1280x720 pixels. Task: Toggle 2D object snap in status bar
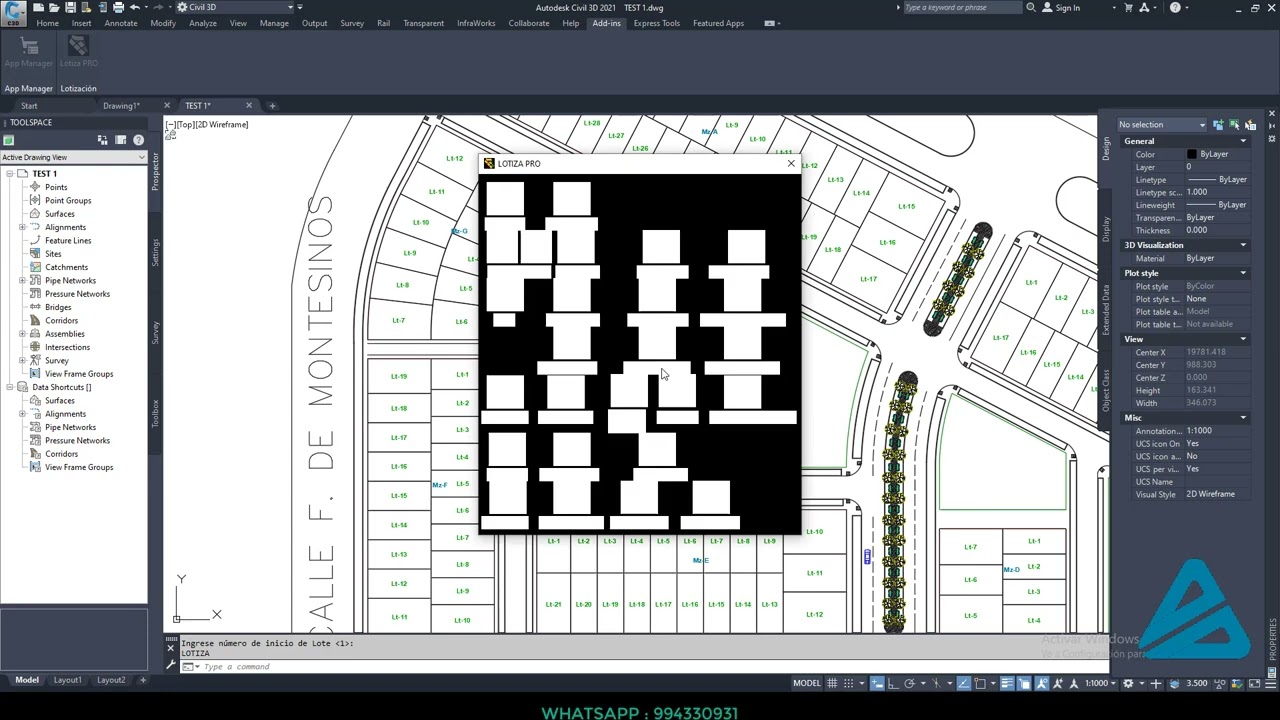coord(980,683)
